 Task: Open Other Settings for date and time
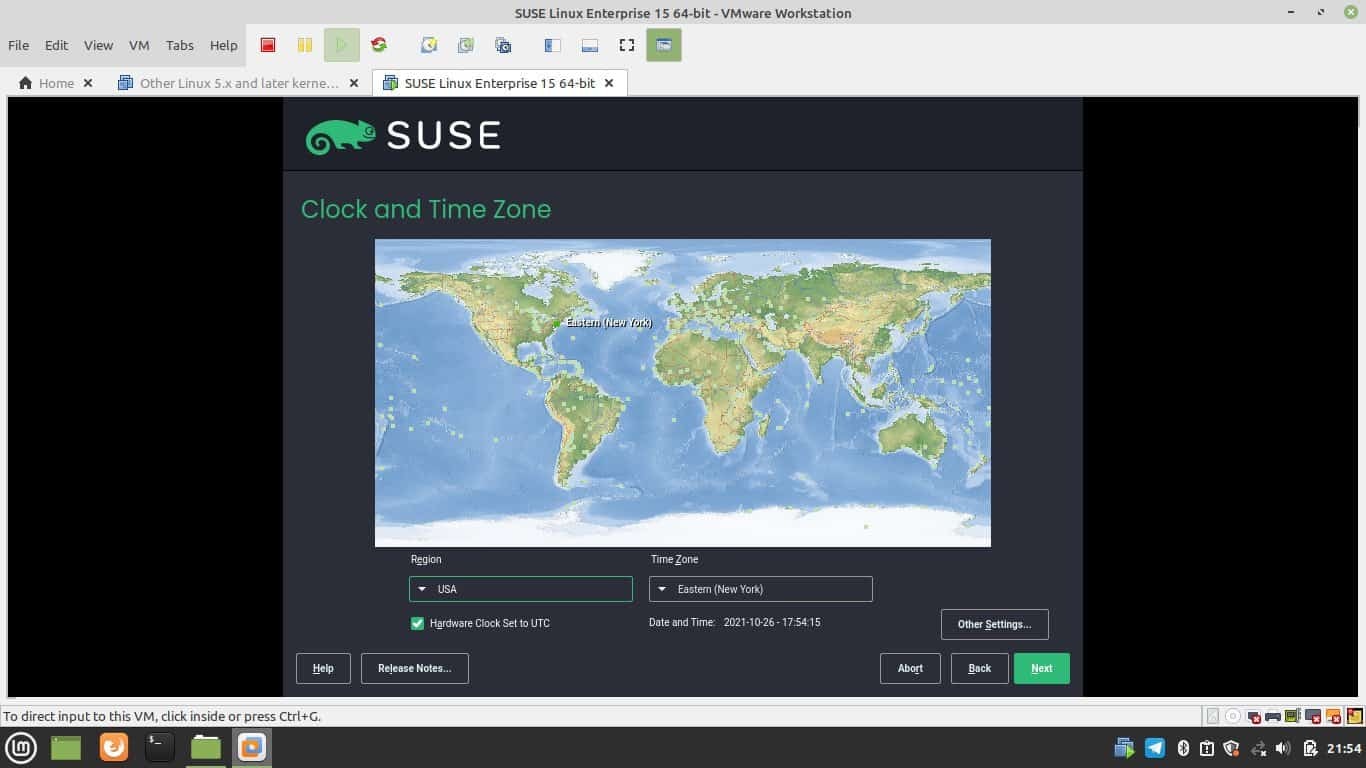[994, 624]
